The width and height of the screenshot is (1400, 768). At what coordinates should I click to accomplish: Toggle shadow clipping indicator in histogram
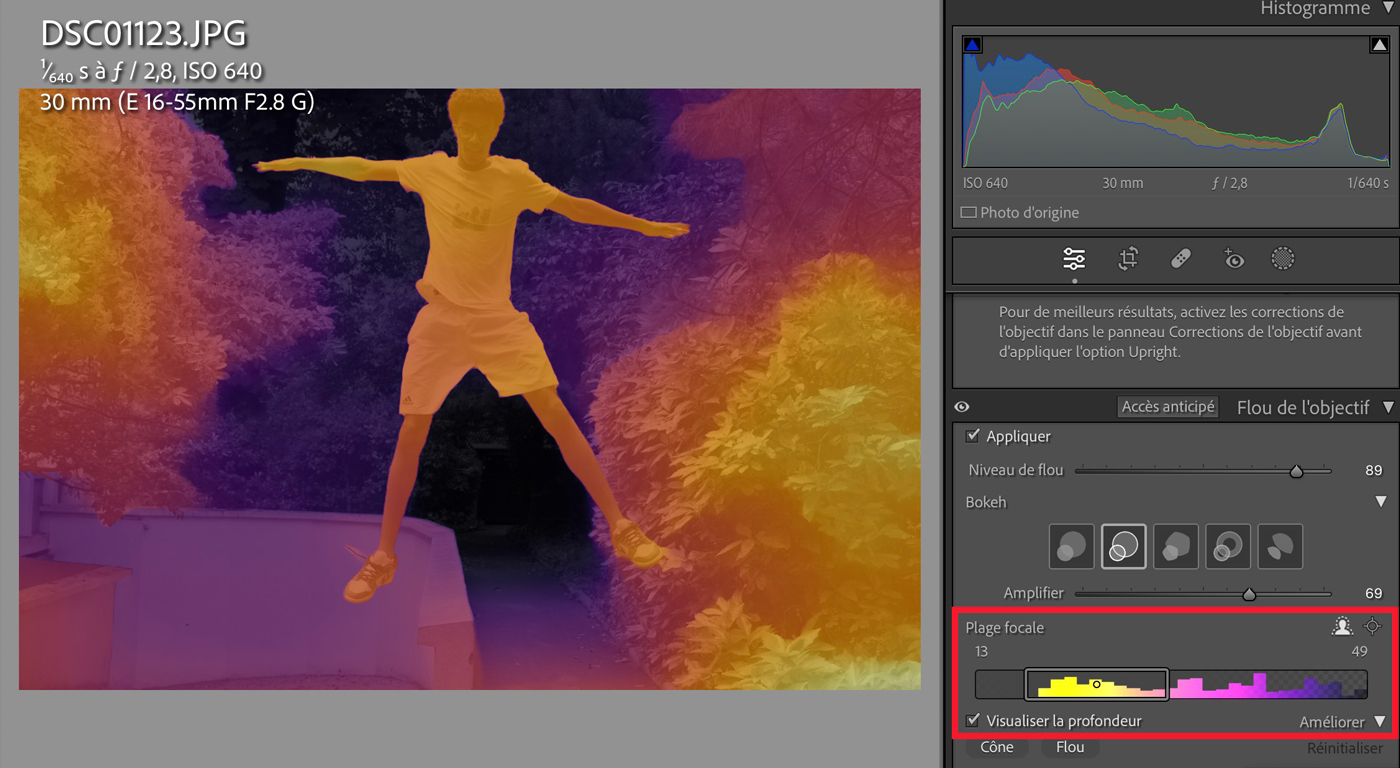tap(972, 45)
